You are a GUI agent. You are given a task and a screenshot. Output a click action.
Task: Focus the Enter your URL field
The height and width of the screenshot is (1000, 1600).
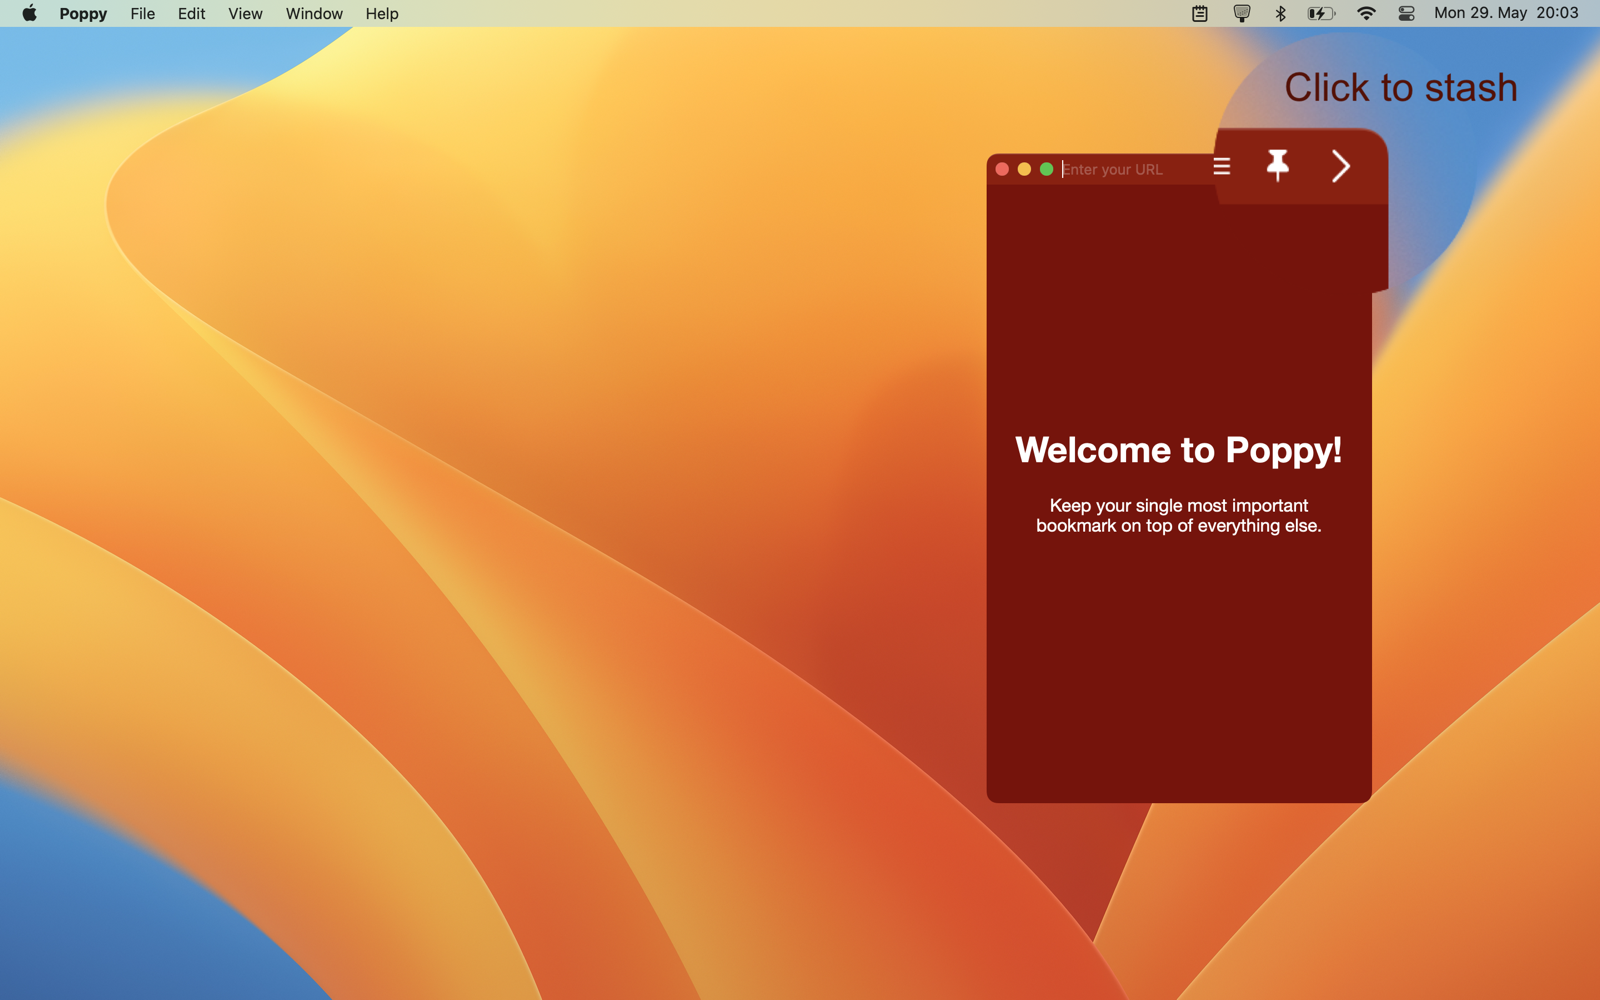tap(1130, 169)
